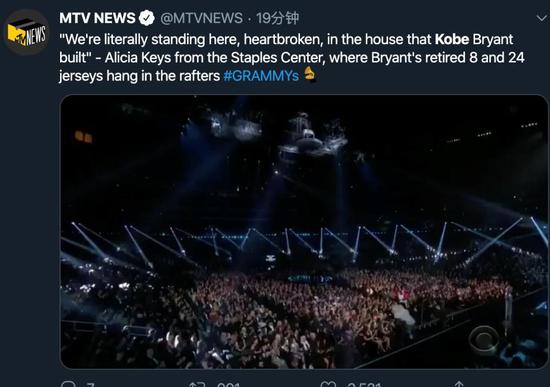This screenshot has height=387, width=550.
Task: Click the CBS eye watermark on the video
Action: coord(484,339)
